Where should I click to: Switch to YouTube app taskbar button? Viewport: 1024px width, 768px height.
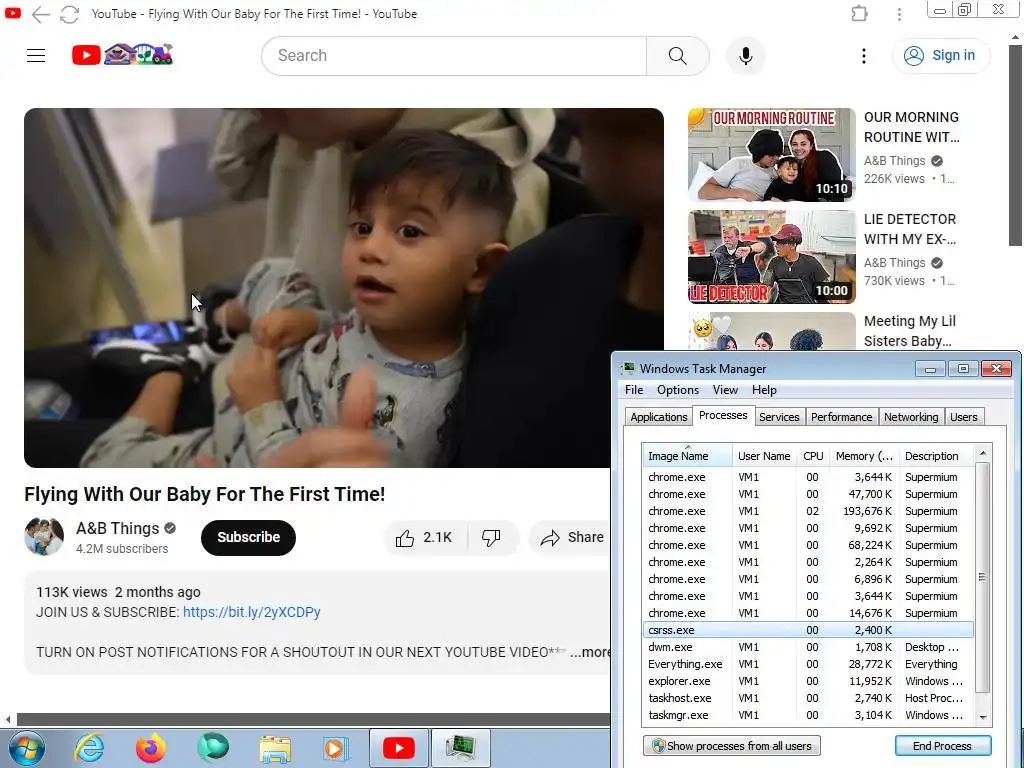pos(398,748)
